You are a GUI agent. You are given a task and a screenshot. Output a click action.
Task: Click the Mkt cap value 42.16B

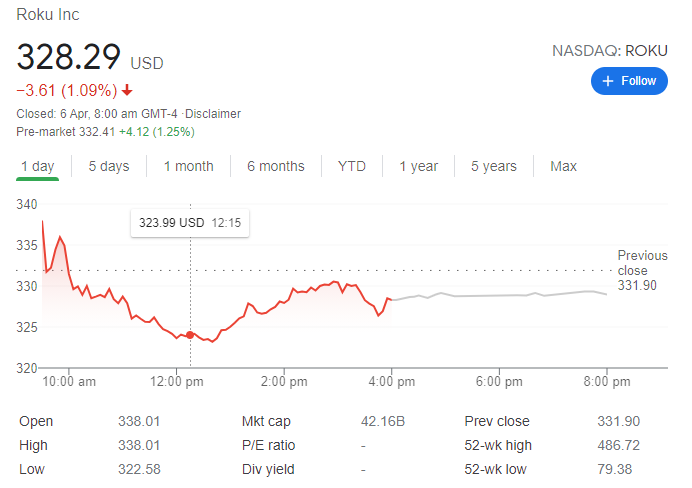coord(383,421)
